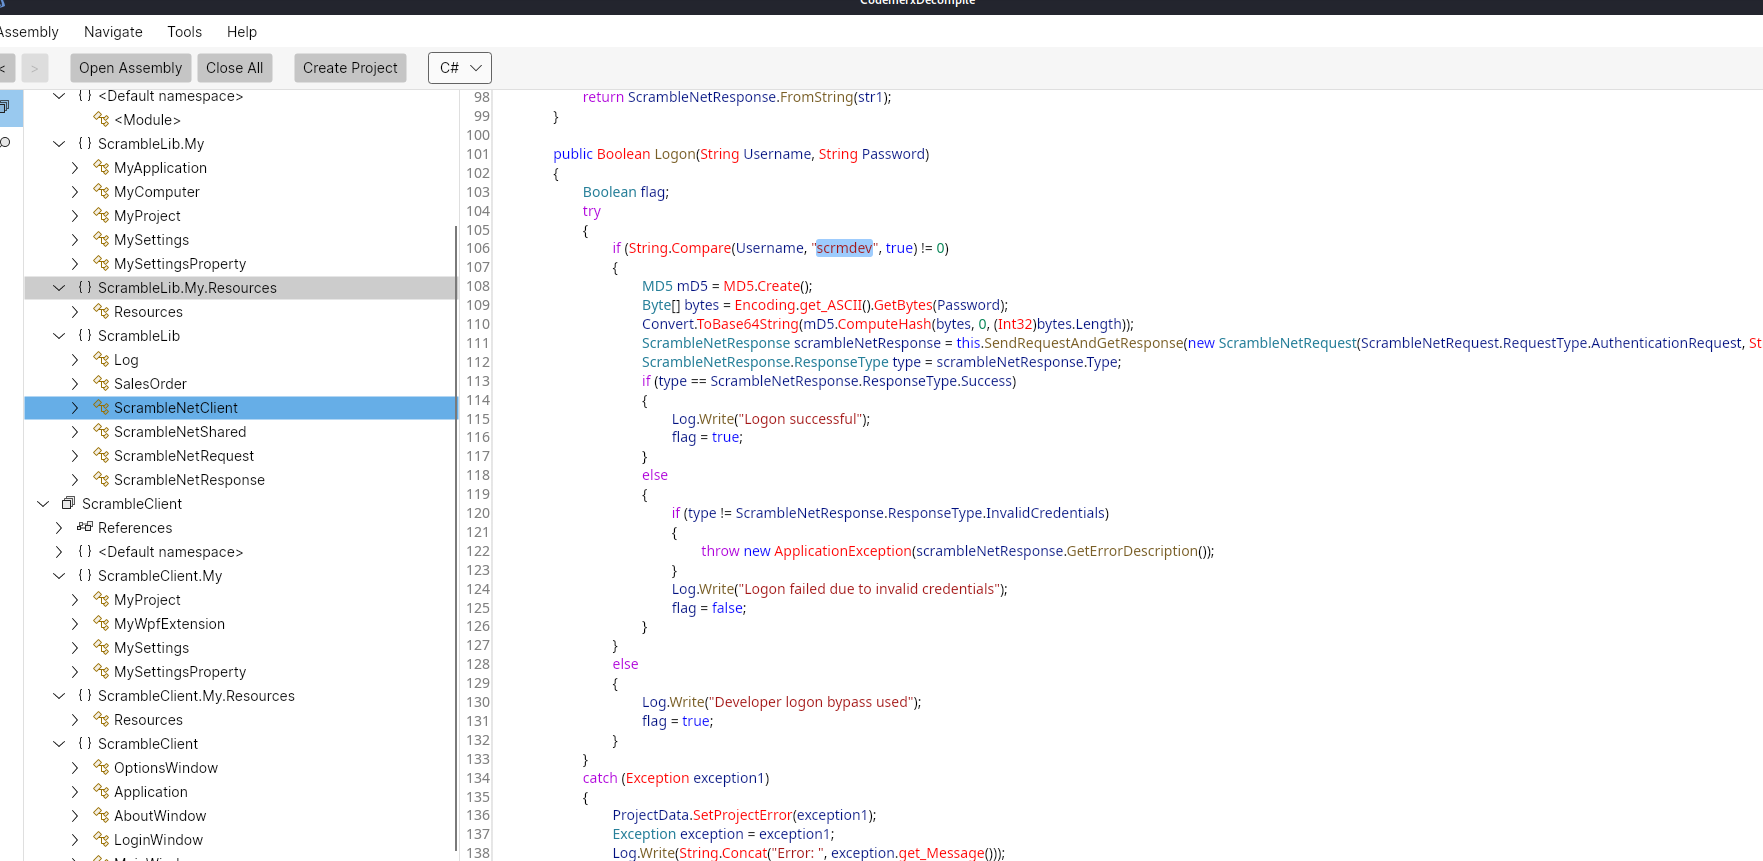Click the References icon under ScrambleClient
The width and height of the screenshot is (1763, 861).
(x=85, y=527)
